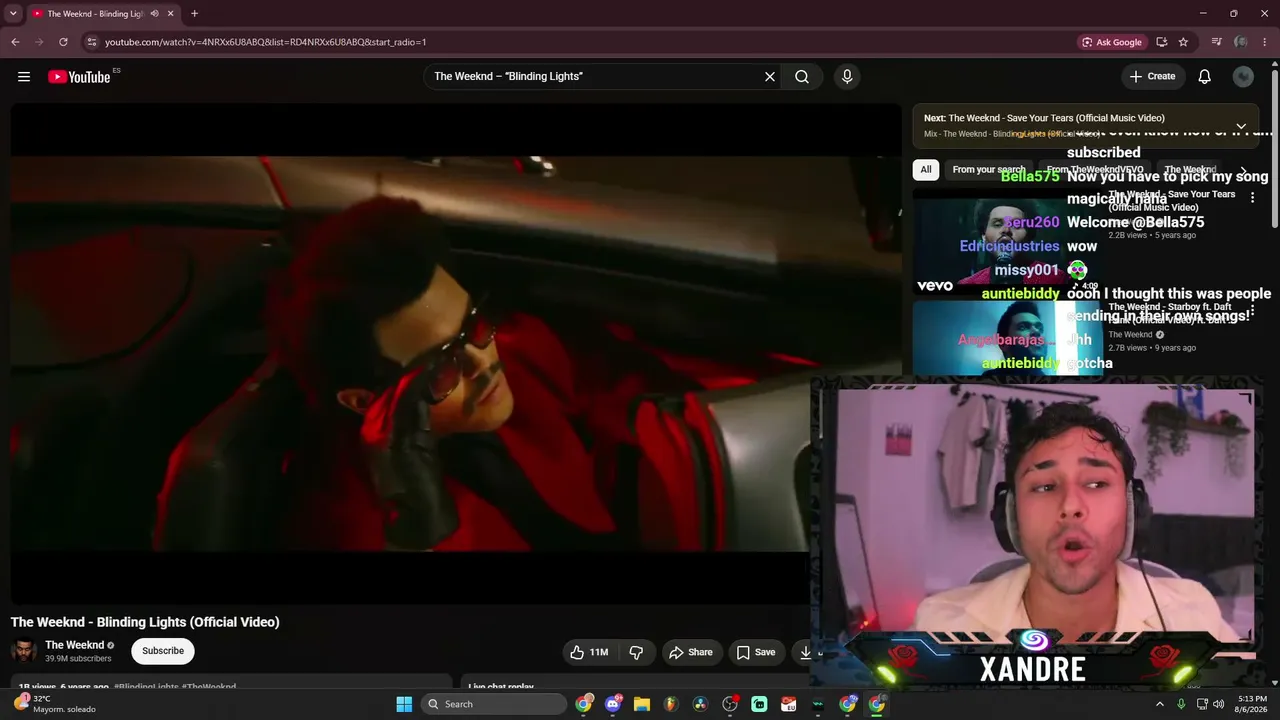This screenshot has height=720, width=1280.
Task: Save the video to a playlist
Action: pos(756,652)
